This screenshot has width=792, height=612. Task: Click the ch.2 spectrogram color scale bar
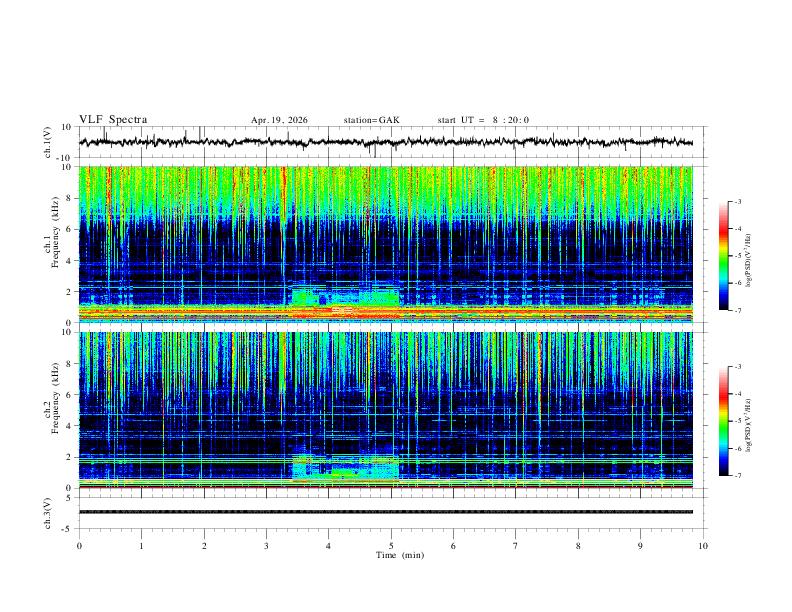point(723,421)
